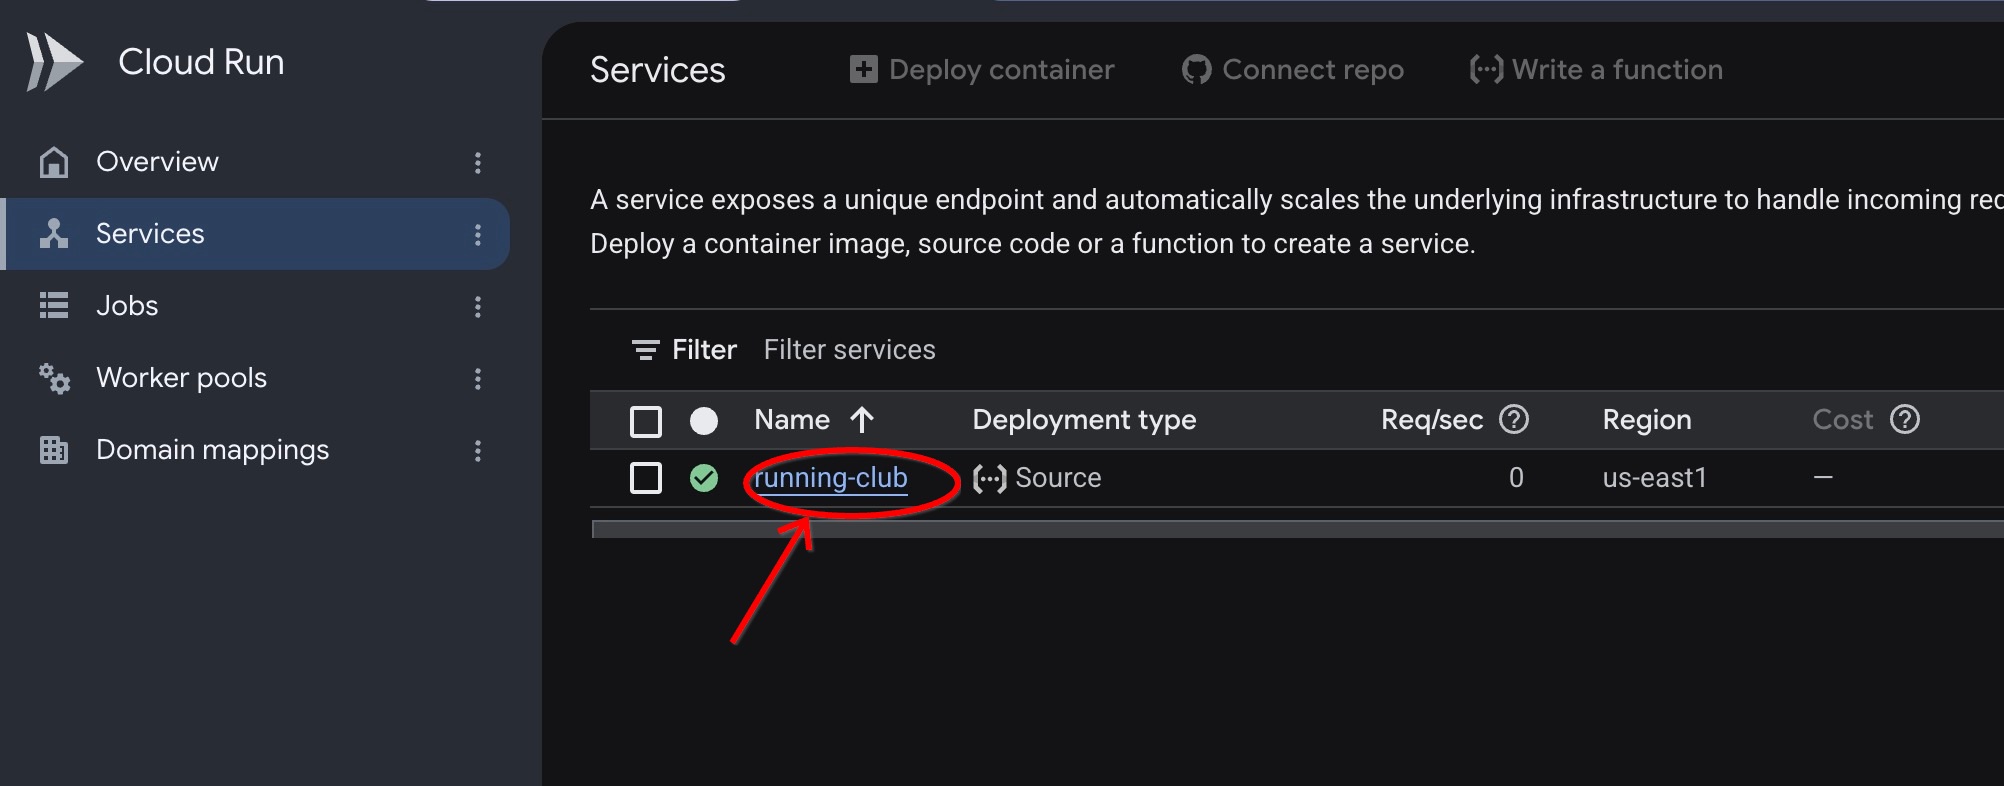Open the Overview more options menu
2004x786 pixels.
(478, 162)
